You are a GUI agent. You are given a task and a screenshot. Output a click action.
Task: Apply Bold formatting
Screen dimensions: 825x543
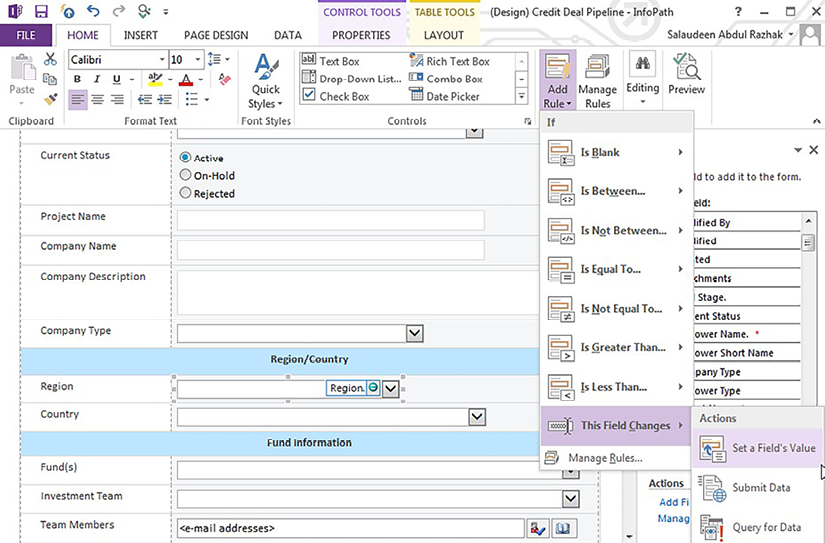[x=77, y=79]
